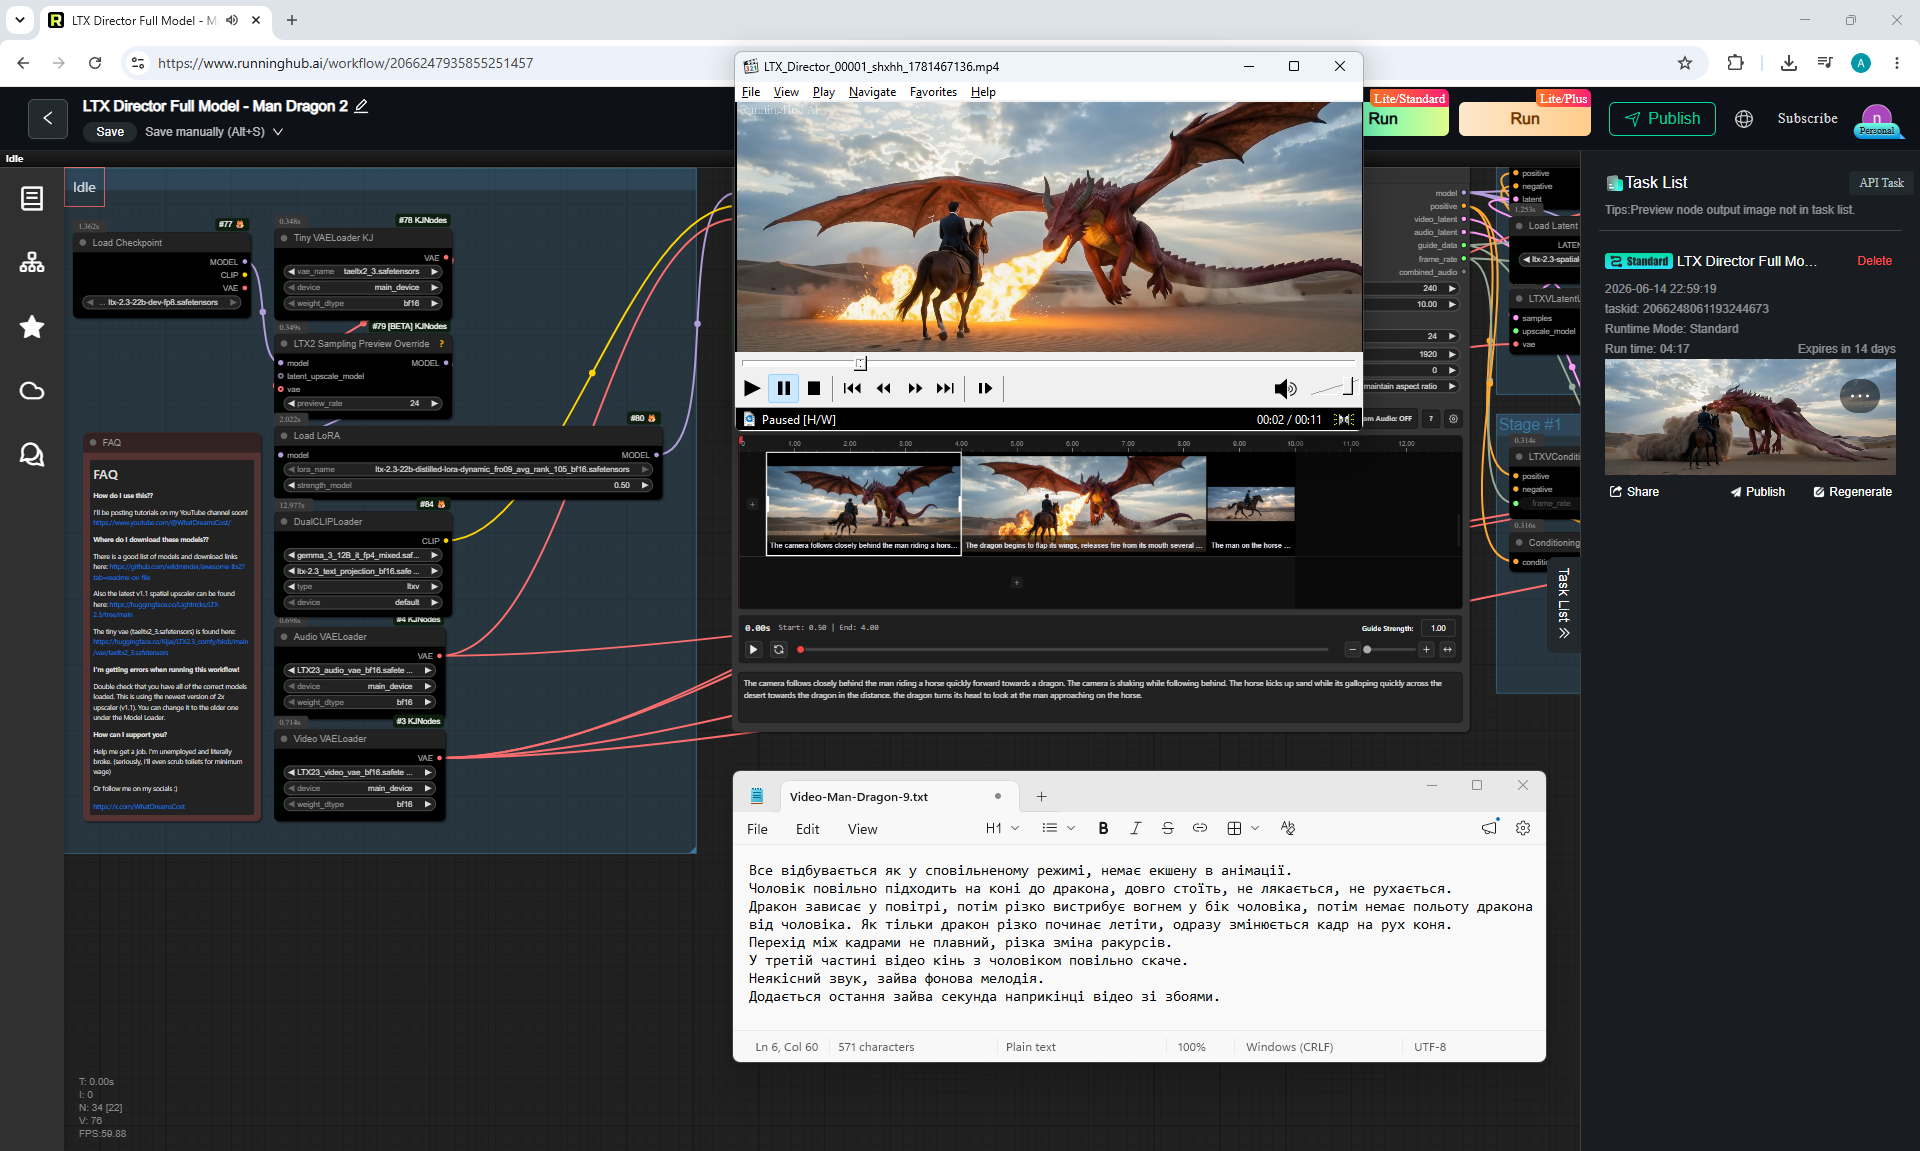Insert a link in Notepad
Image resolution: width=1920 pixels, height=1151 pixels.
(1199, 828)
